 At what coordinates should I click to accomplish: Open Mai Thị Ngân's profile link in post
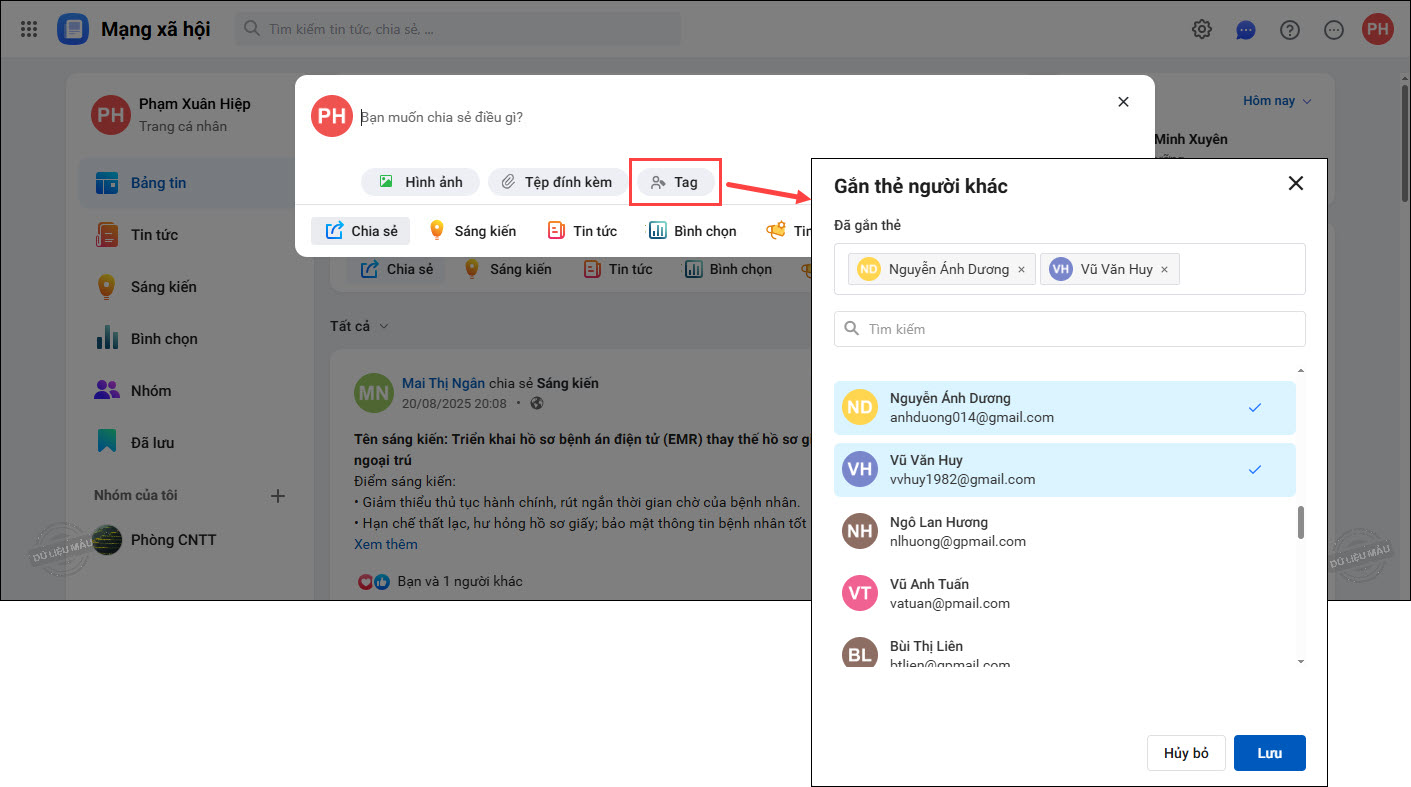[443, 383]
